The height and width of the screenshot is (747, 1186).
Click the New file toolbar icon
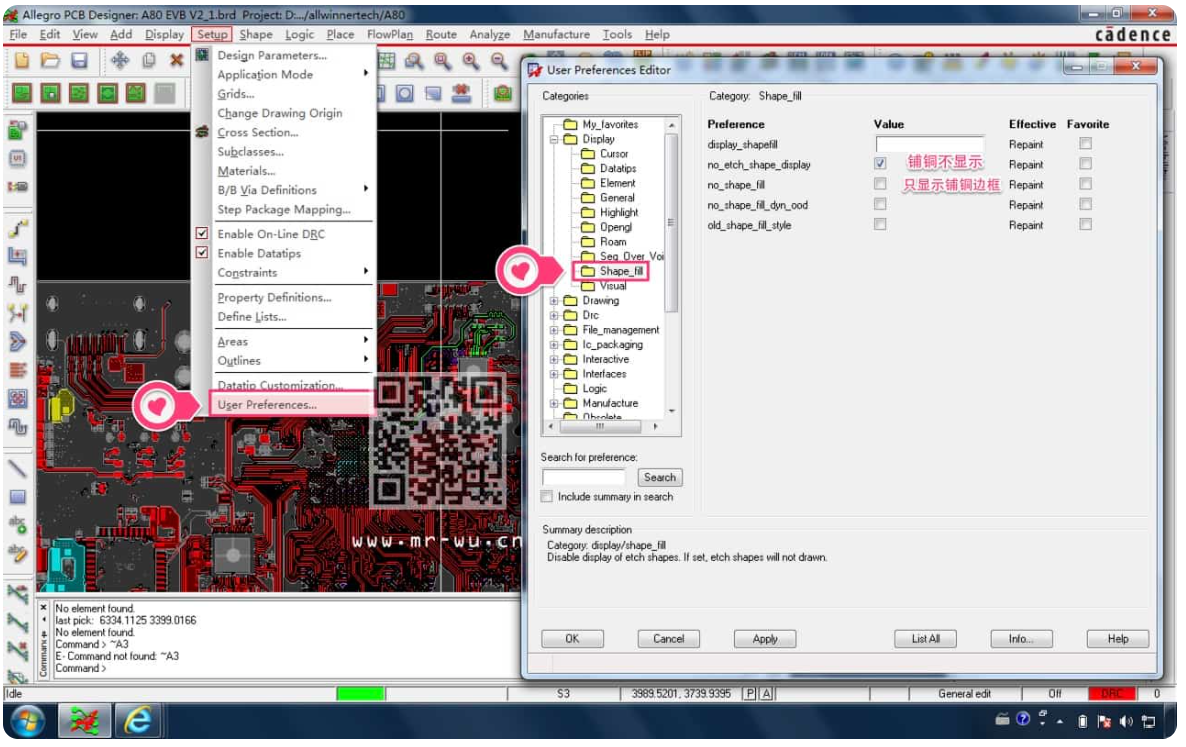pos(21,60)
